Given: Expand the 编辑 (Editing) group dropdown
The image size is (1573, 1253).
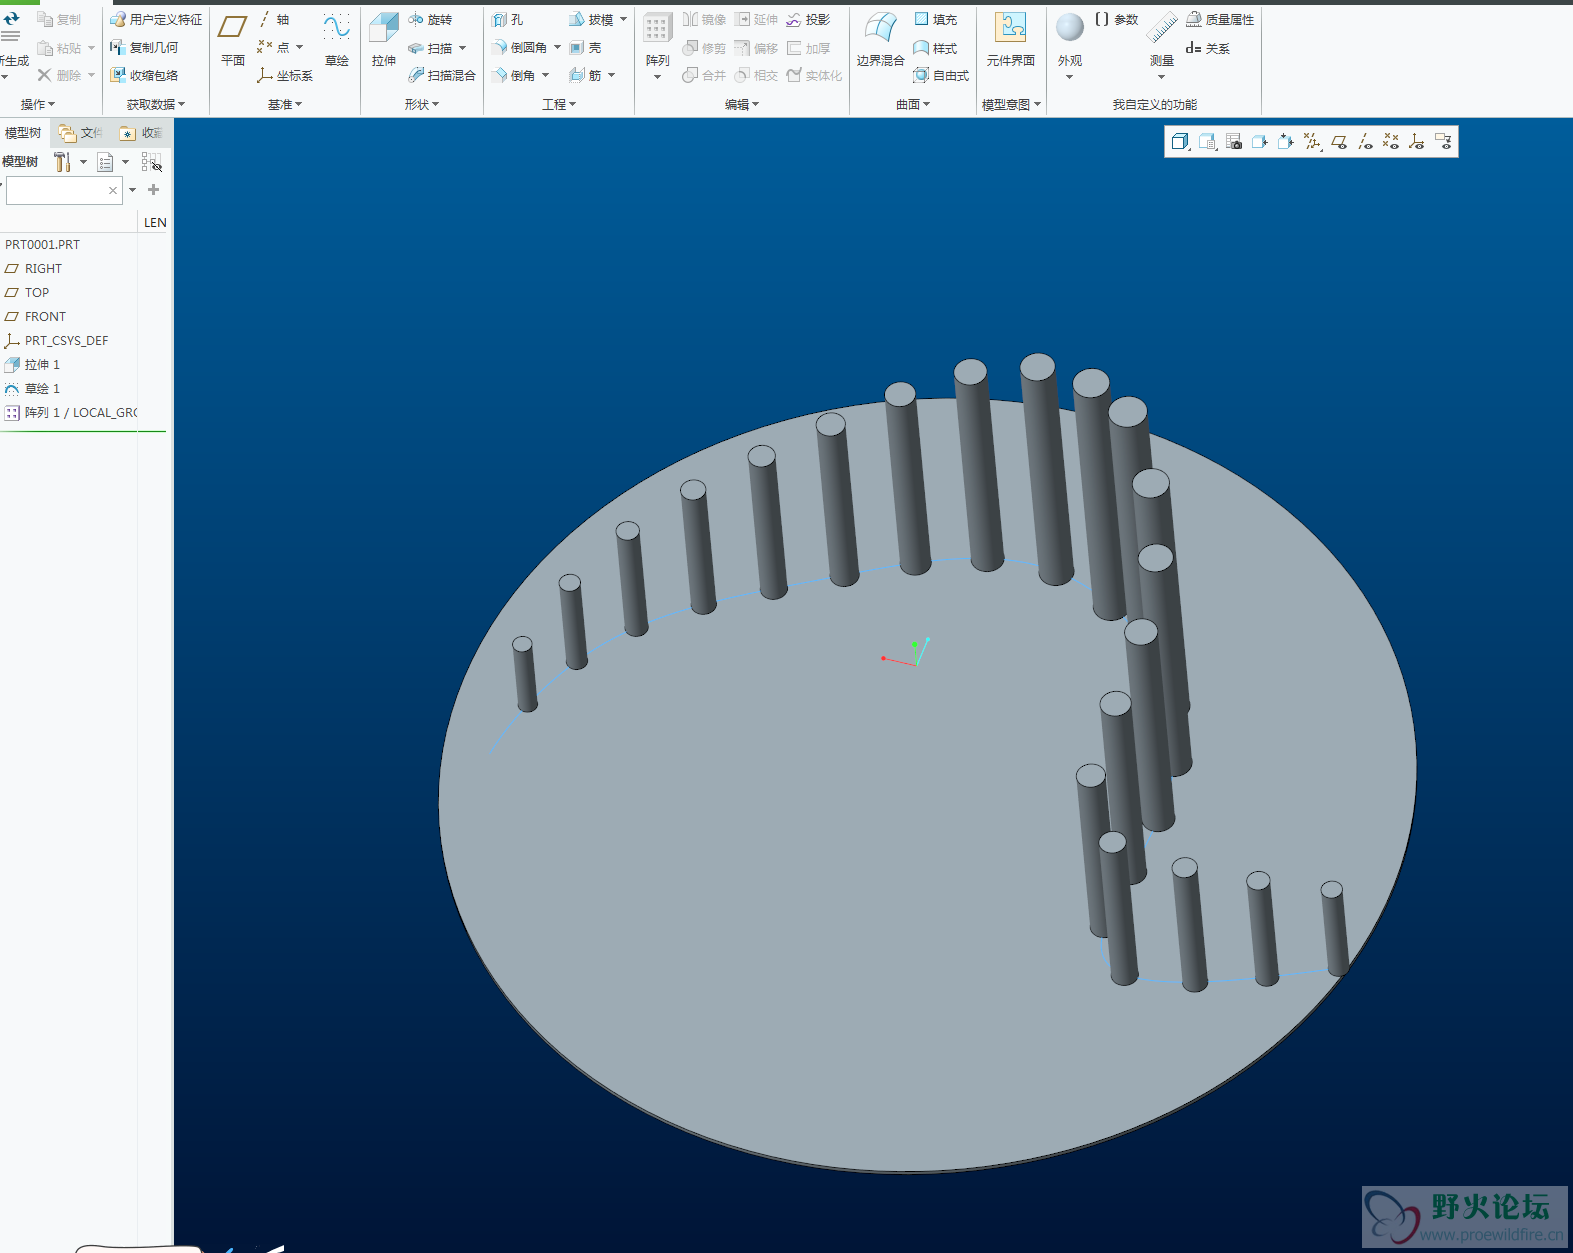Looking at the screenshot, I should tap(742, 104).
